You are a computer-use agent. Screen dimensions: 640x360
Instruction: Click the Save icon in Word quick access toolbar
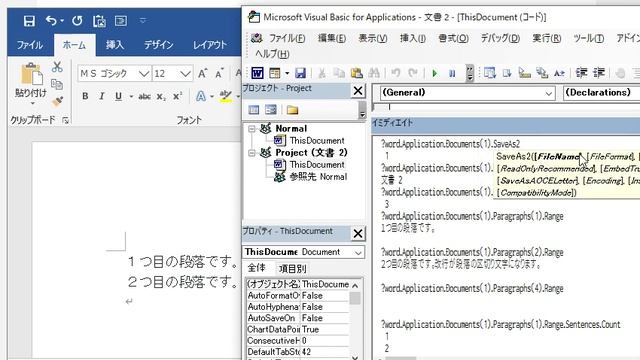(x=29, y=21)
